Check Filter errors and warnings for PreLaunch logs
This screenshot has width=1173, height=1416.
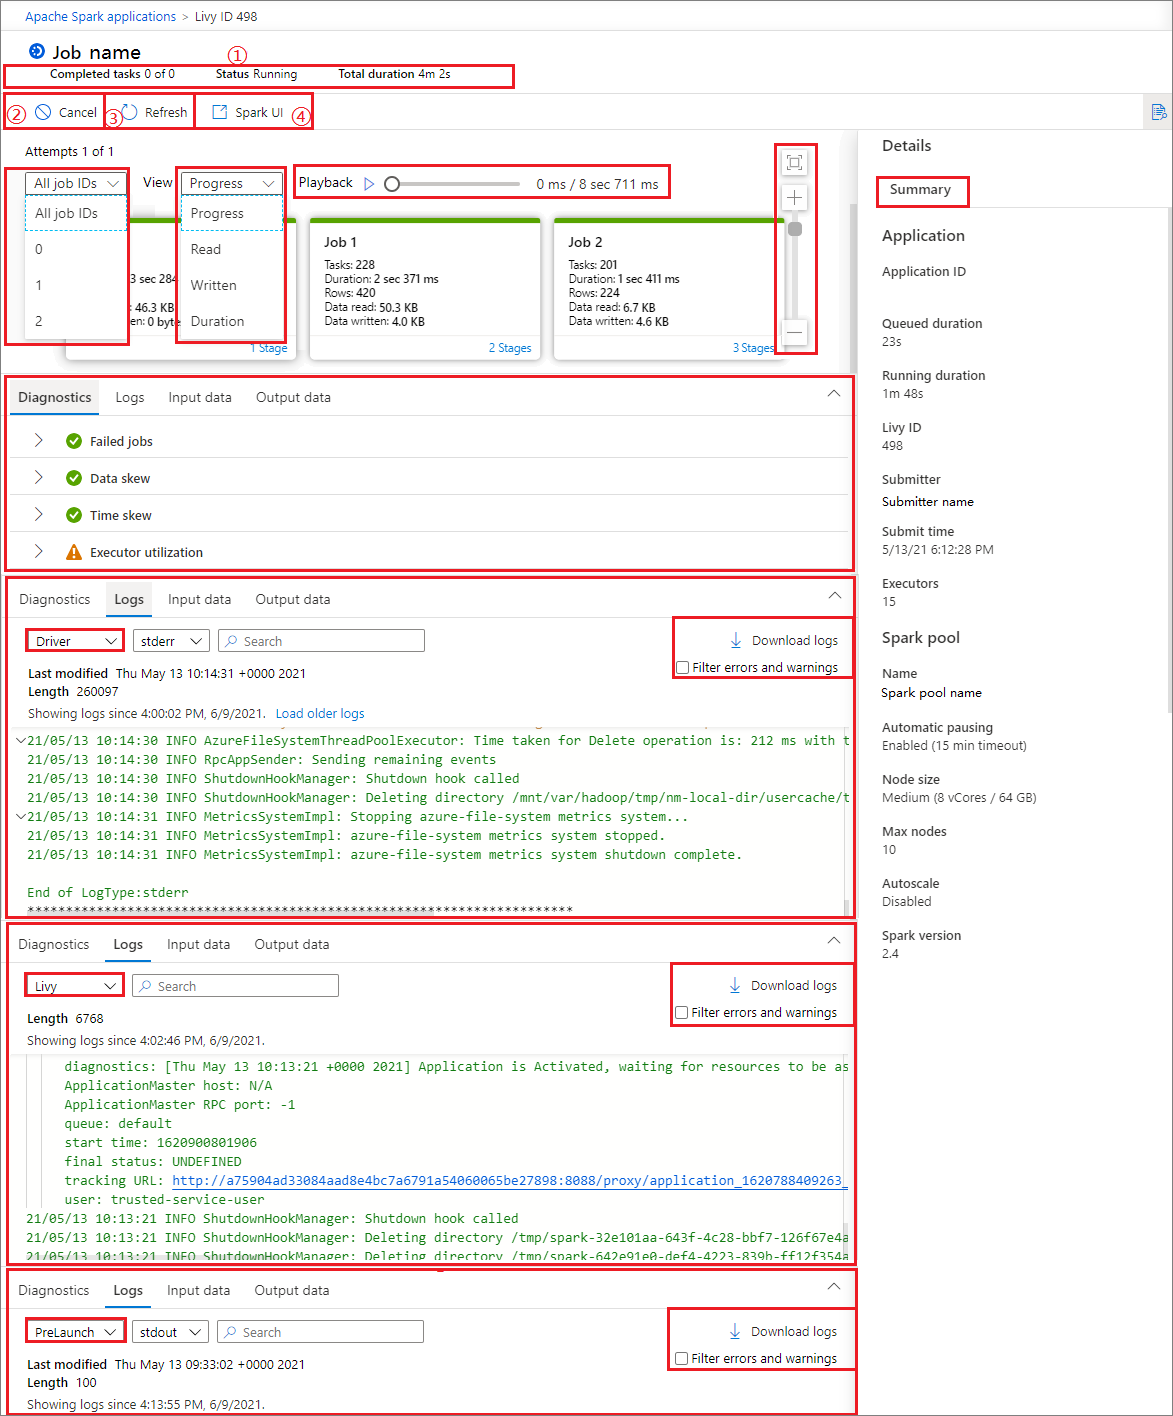tap(681, 1358)
